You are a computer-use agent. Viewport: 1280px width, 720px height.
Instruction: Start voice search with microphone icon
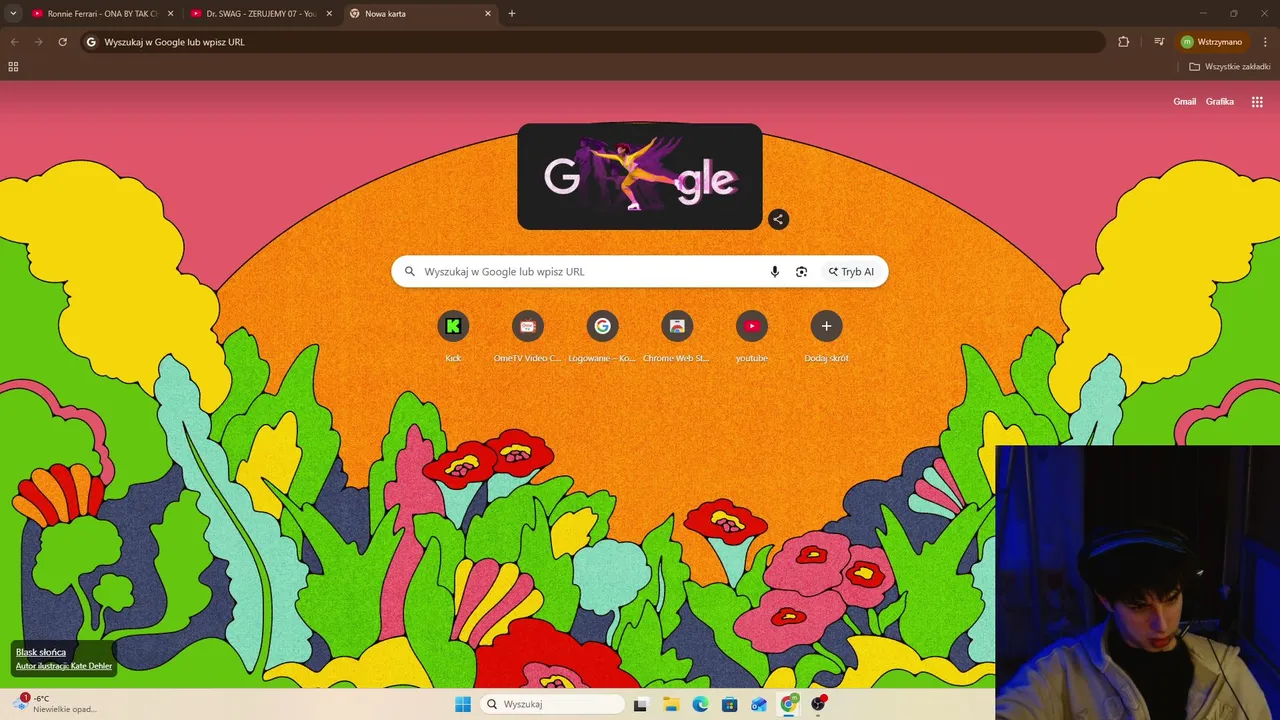tap(774, 272)
